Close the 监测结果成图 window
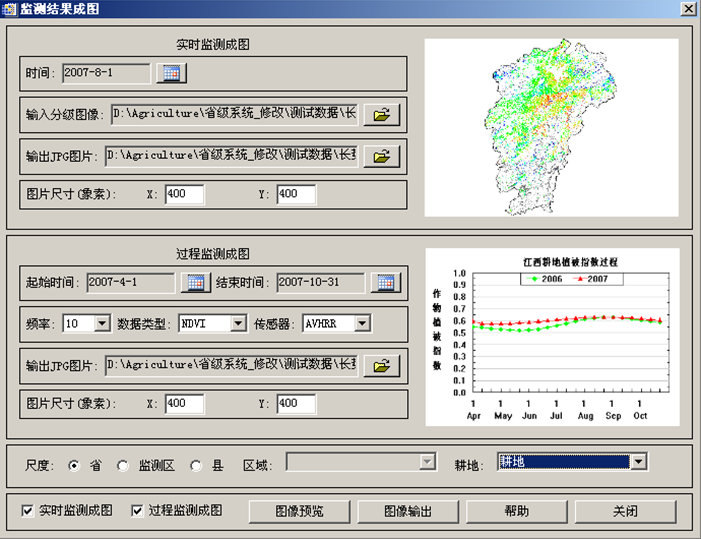Screen dimensions: 701x539 point(688,9)
